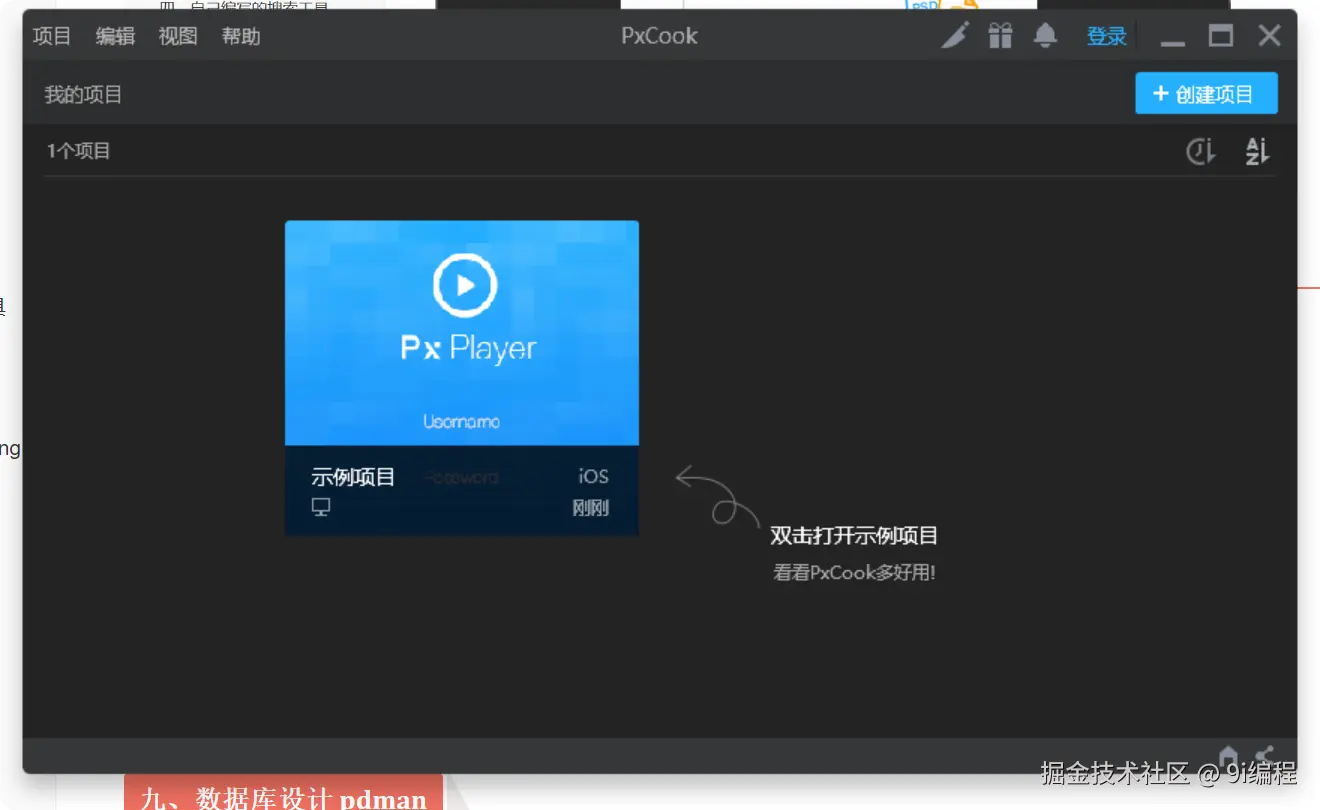The width and height of the screenshot is (1320, 810).
Task: Click the play circle icon on thumbnail
Action: click(465, 285)
